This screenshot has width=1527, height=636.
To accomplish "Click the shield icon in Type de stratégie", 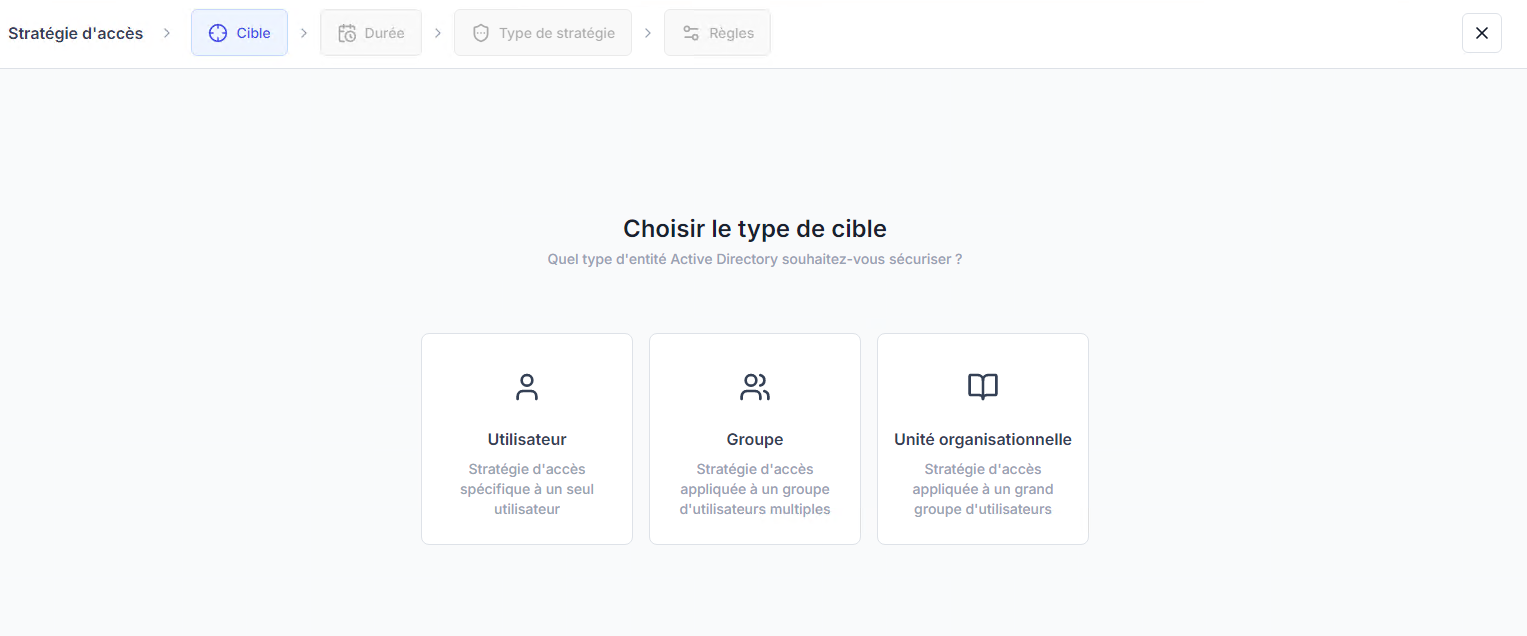I will point(481,33).
